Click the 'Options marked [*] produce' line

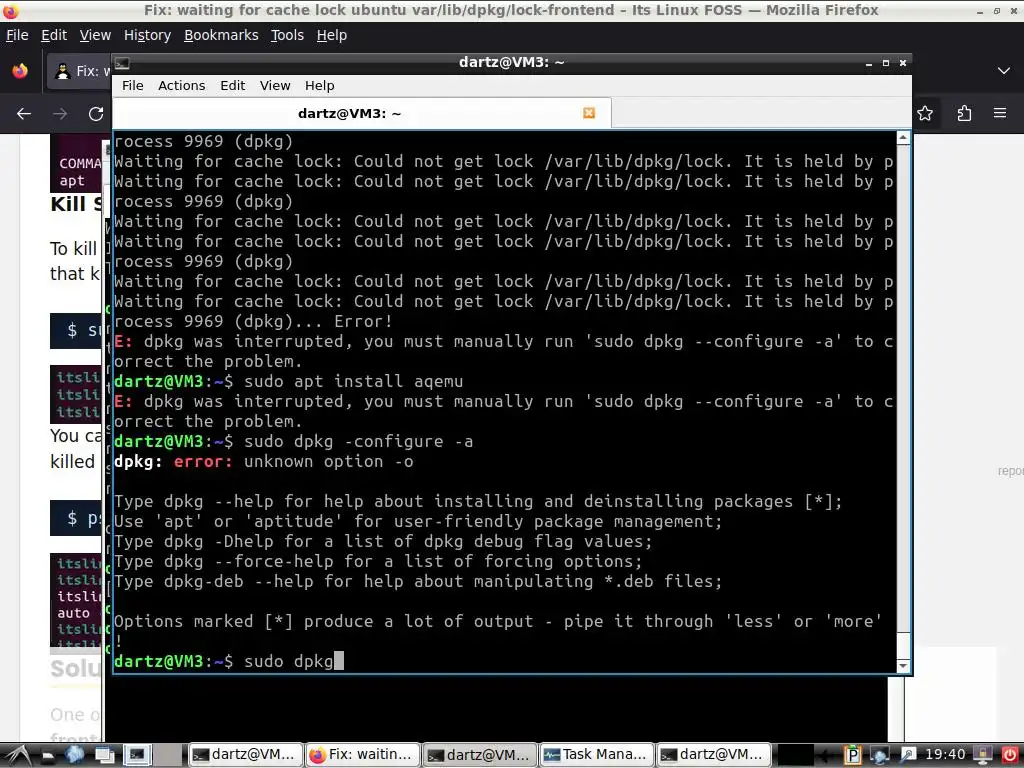(498, 621)
